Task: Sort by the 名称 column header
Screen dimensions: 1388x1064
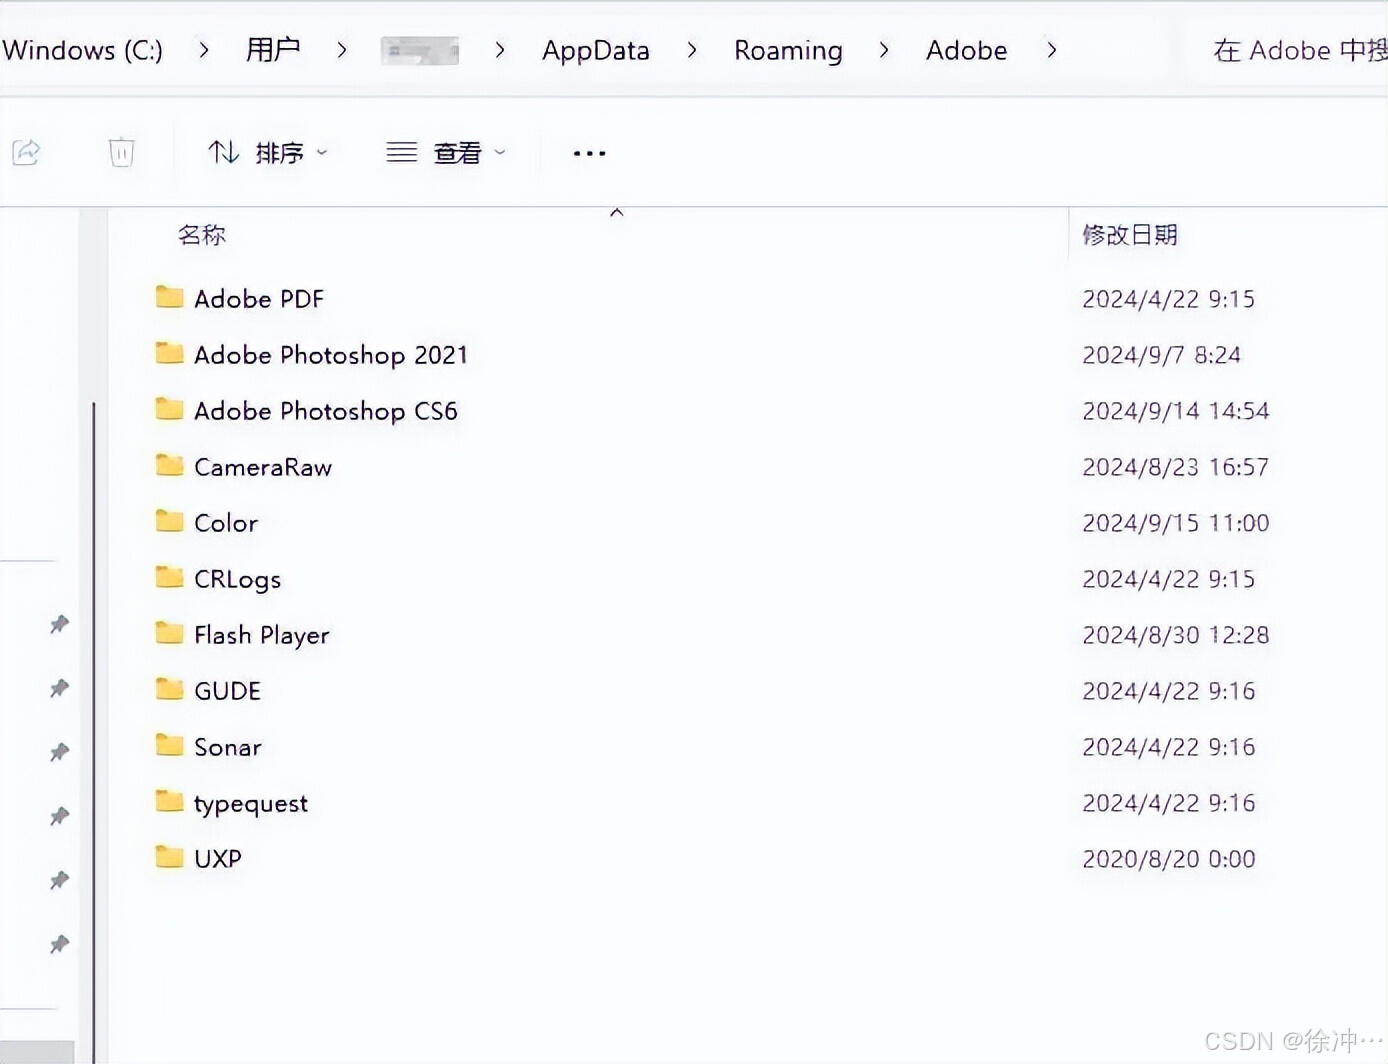Action: [201, 235]
